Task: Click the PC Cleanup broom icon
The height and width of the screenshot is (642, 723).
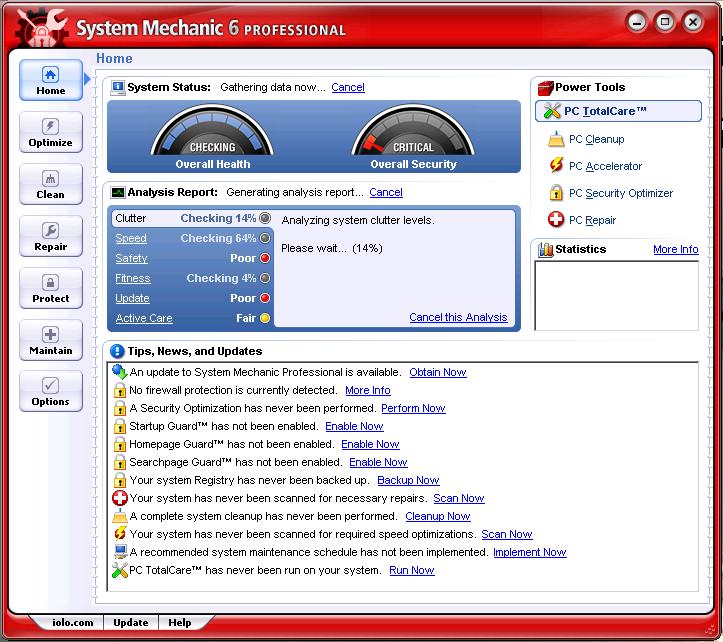Action: (556, 139)
